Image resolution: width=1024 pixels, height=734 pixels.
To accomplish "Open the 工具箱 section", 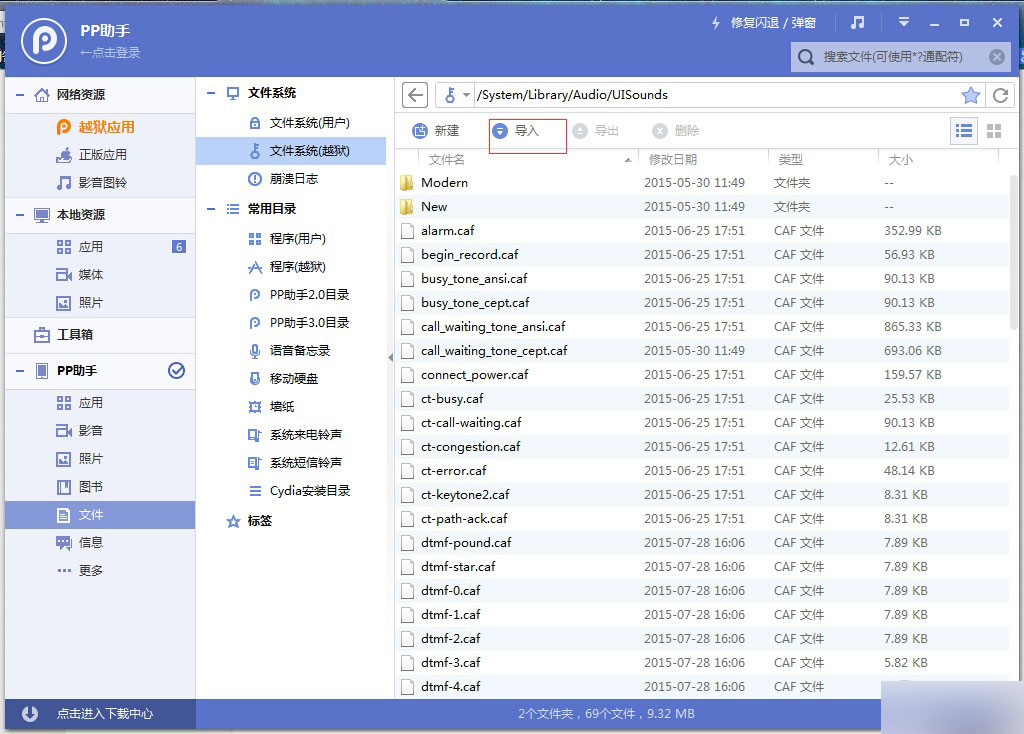I will (73, 335).
